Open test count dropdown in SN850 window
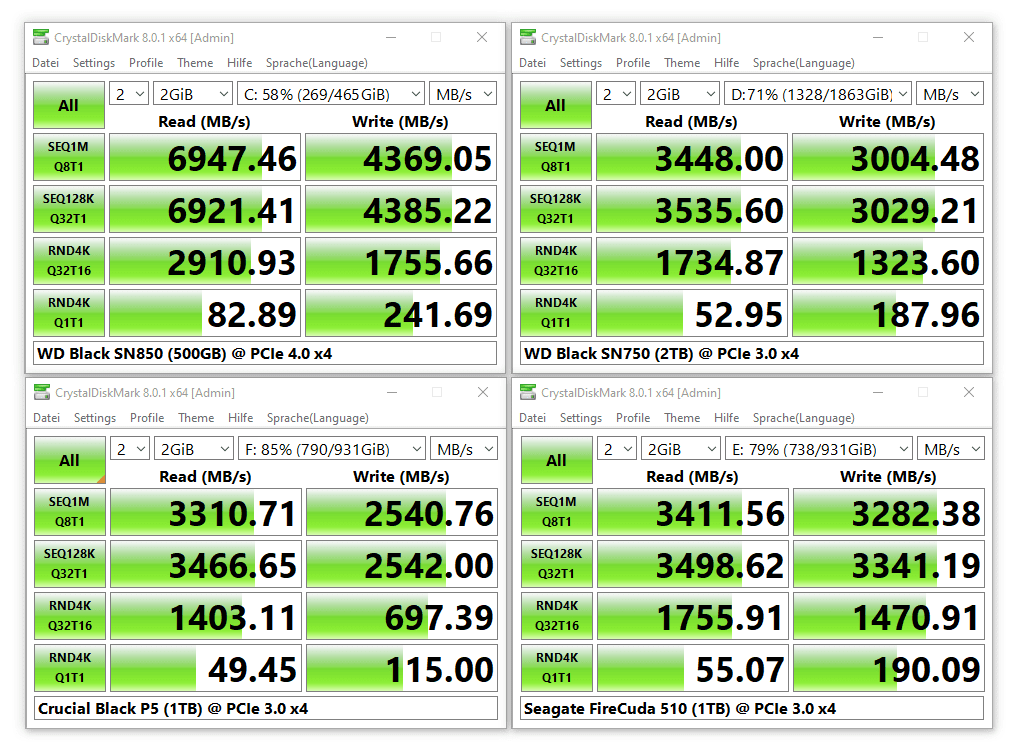Screen dimensions: 1024x747 (x=129, y=95)
